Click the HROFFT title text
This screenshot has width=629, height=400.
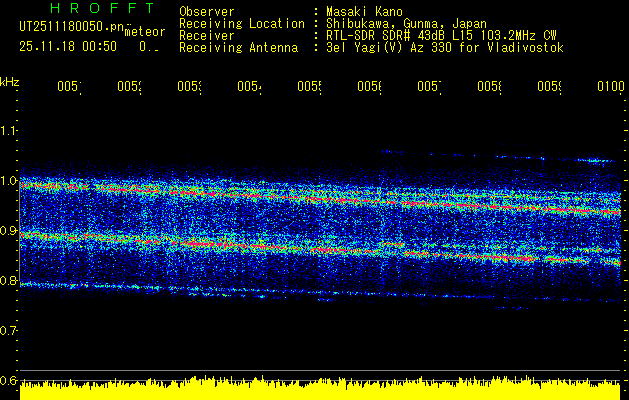click(x=102, y=8)
